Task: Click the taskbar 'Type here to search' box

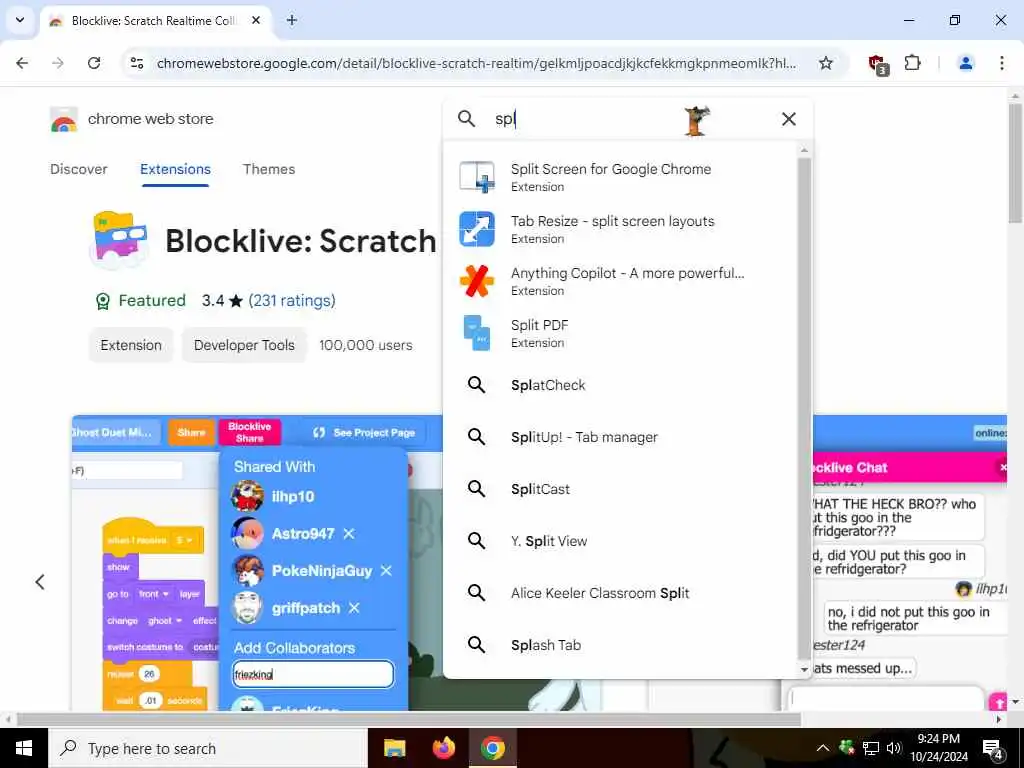Action: pyautogui.click(x=208, y=748)
